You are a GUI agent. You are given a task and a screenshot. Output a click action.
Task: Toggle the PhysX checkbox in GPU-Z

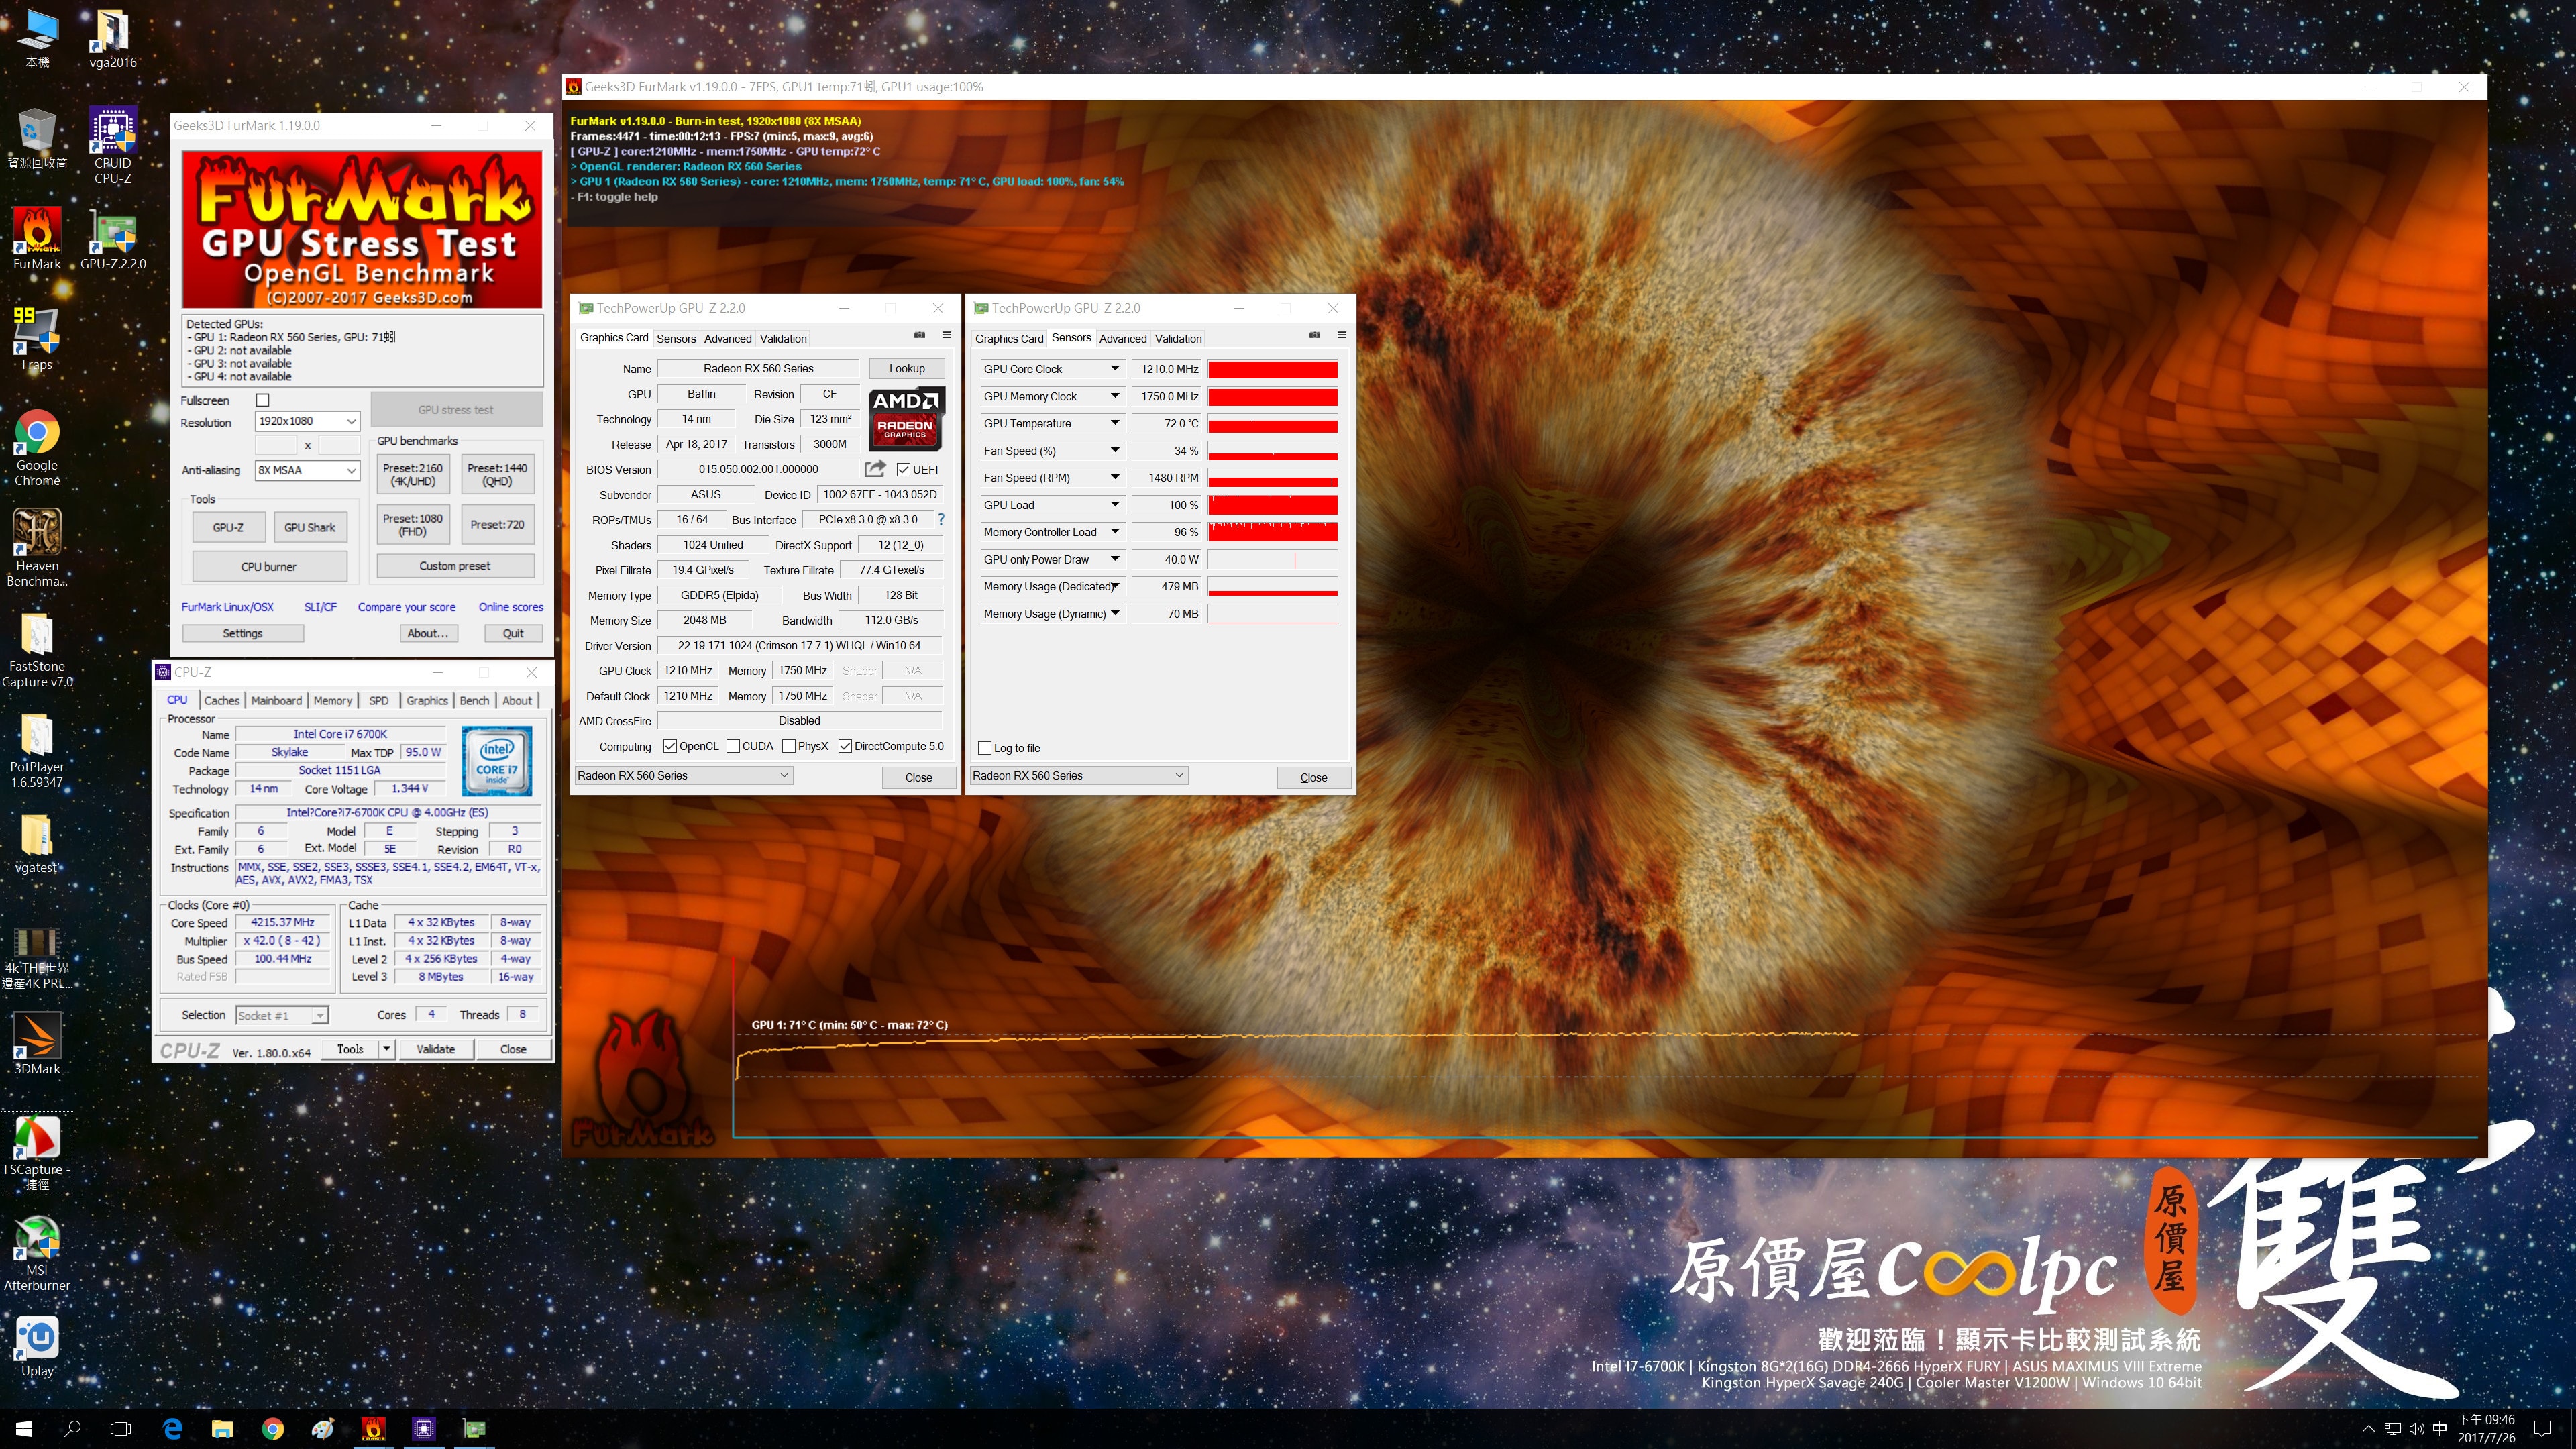pos(789,746)
